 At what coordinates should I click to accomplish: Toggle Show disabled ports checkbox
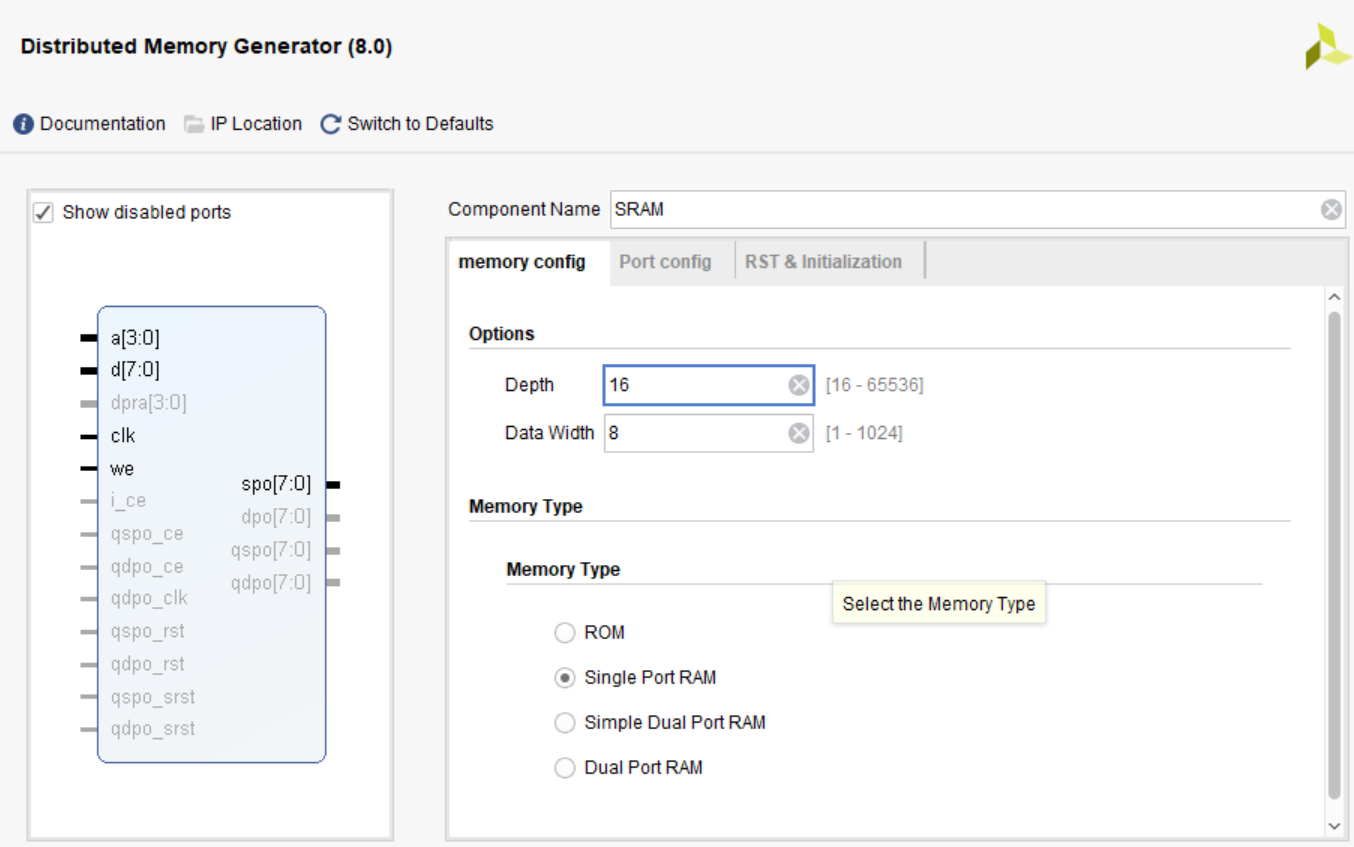point(43,212)
